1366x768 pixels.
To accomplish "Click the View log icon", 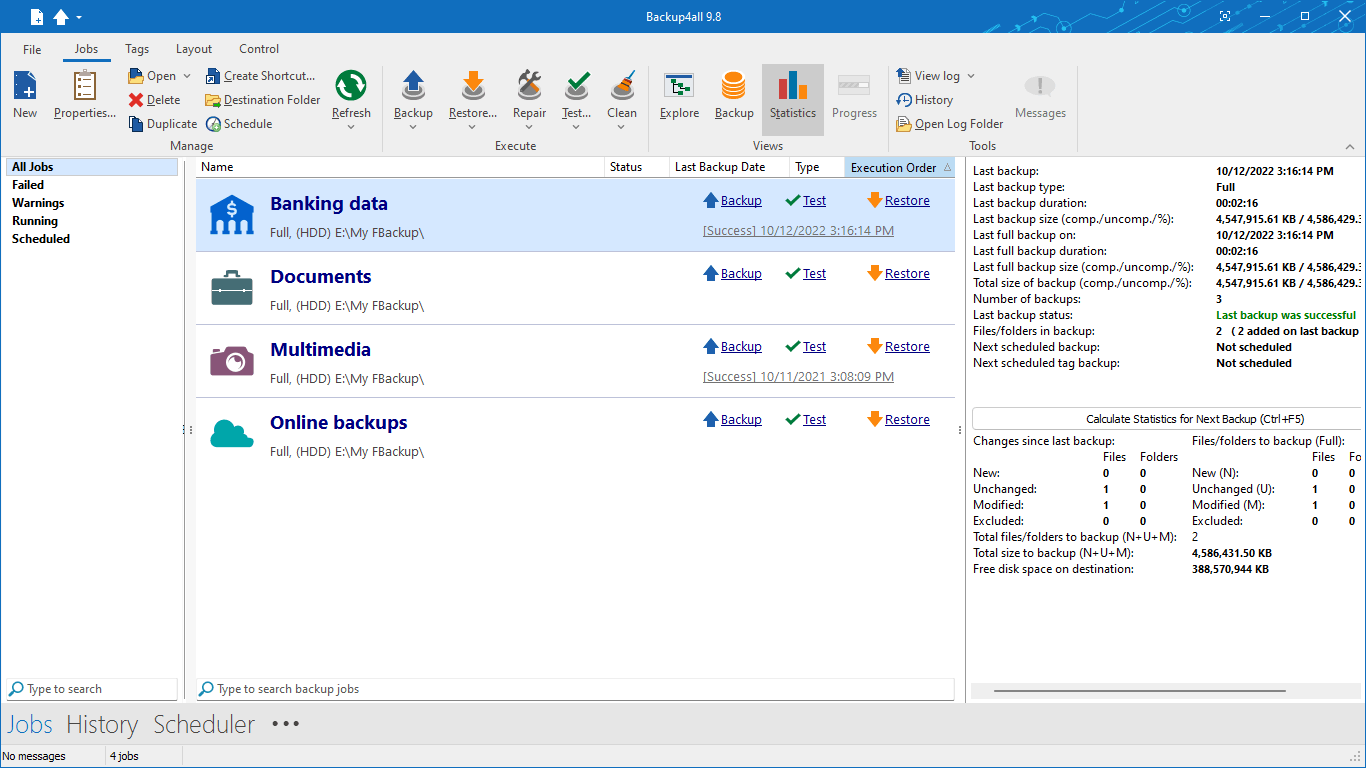I will click(x=904, y=76).
